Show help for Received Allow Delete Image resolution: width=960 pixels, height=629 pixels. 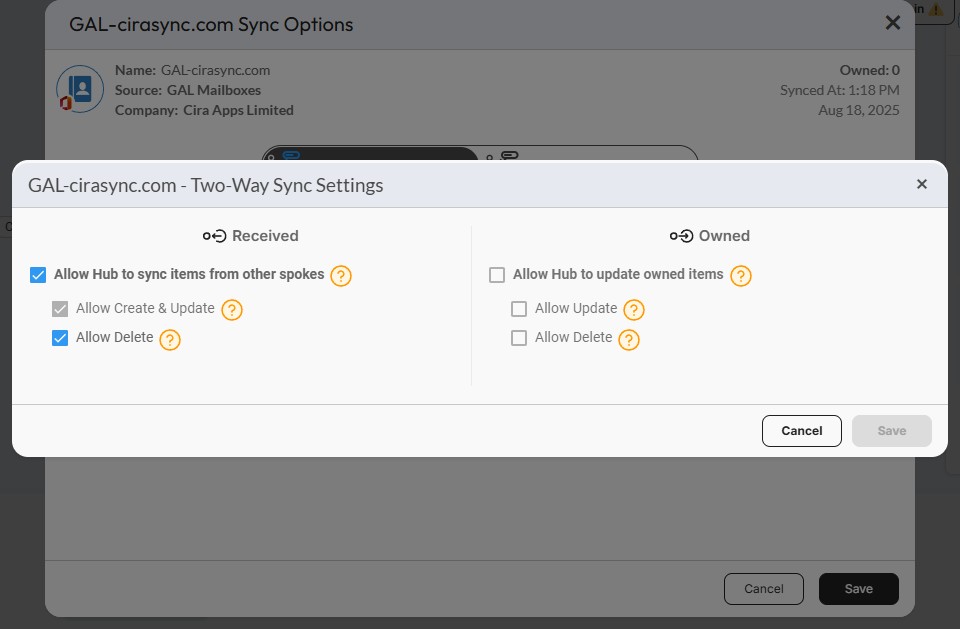[170, 339]
